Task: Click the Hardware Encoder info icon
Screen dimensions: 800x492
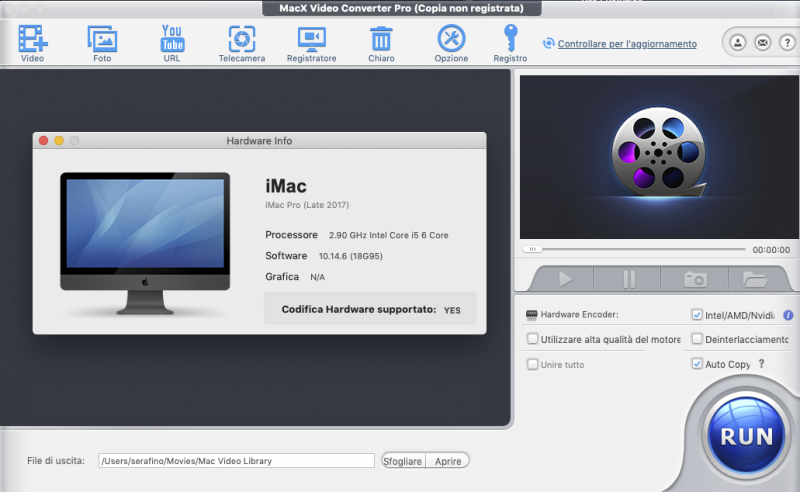Action: coord(788,315)
